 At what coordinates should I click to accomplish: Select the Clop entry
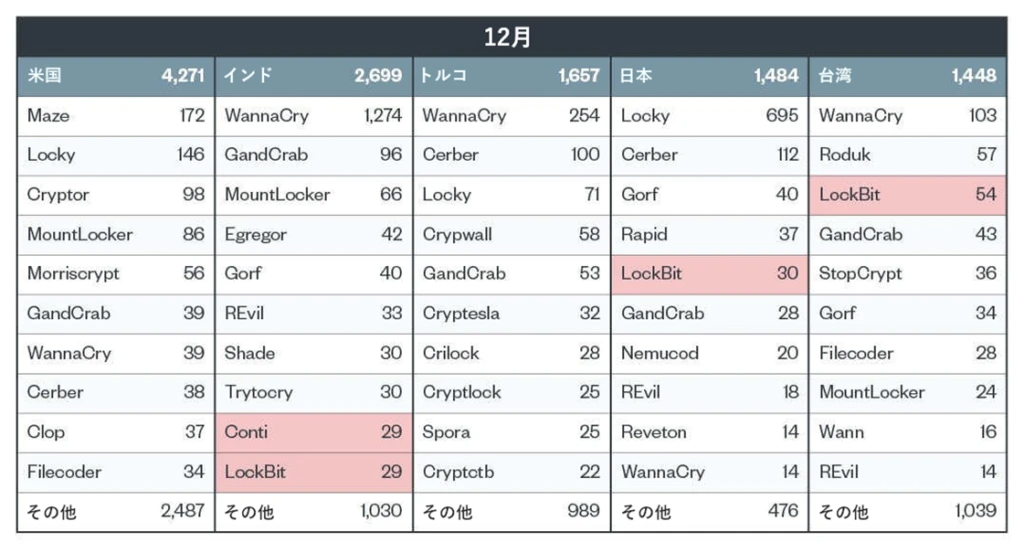(x=45, y=432)
